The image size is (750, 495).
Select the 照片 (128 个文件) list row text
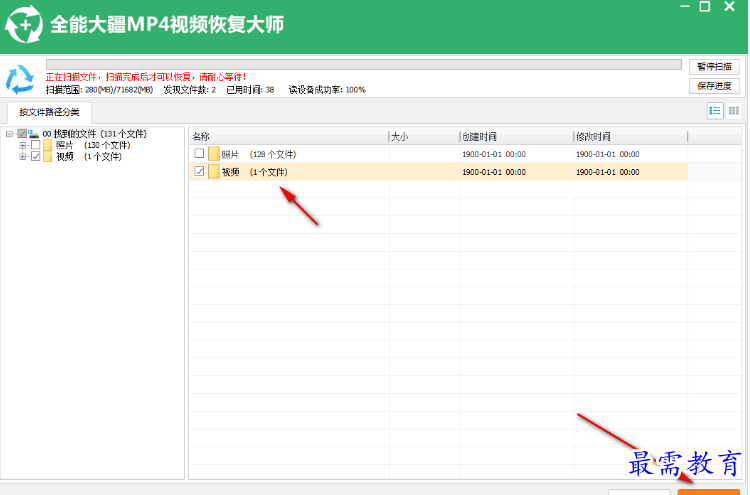[x=259, y=154]
